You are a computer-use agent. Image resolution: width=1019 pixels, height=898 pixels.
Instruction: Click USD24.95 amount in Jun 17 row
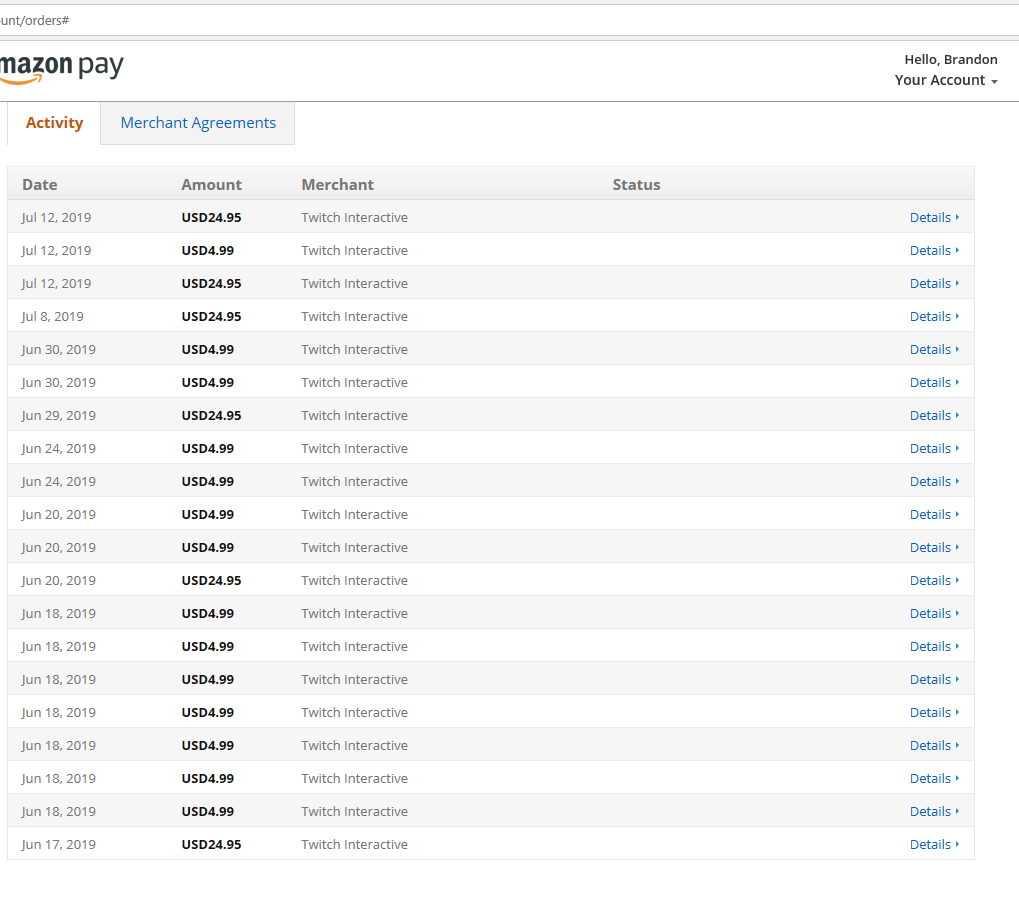point(211,844)
